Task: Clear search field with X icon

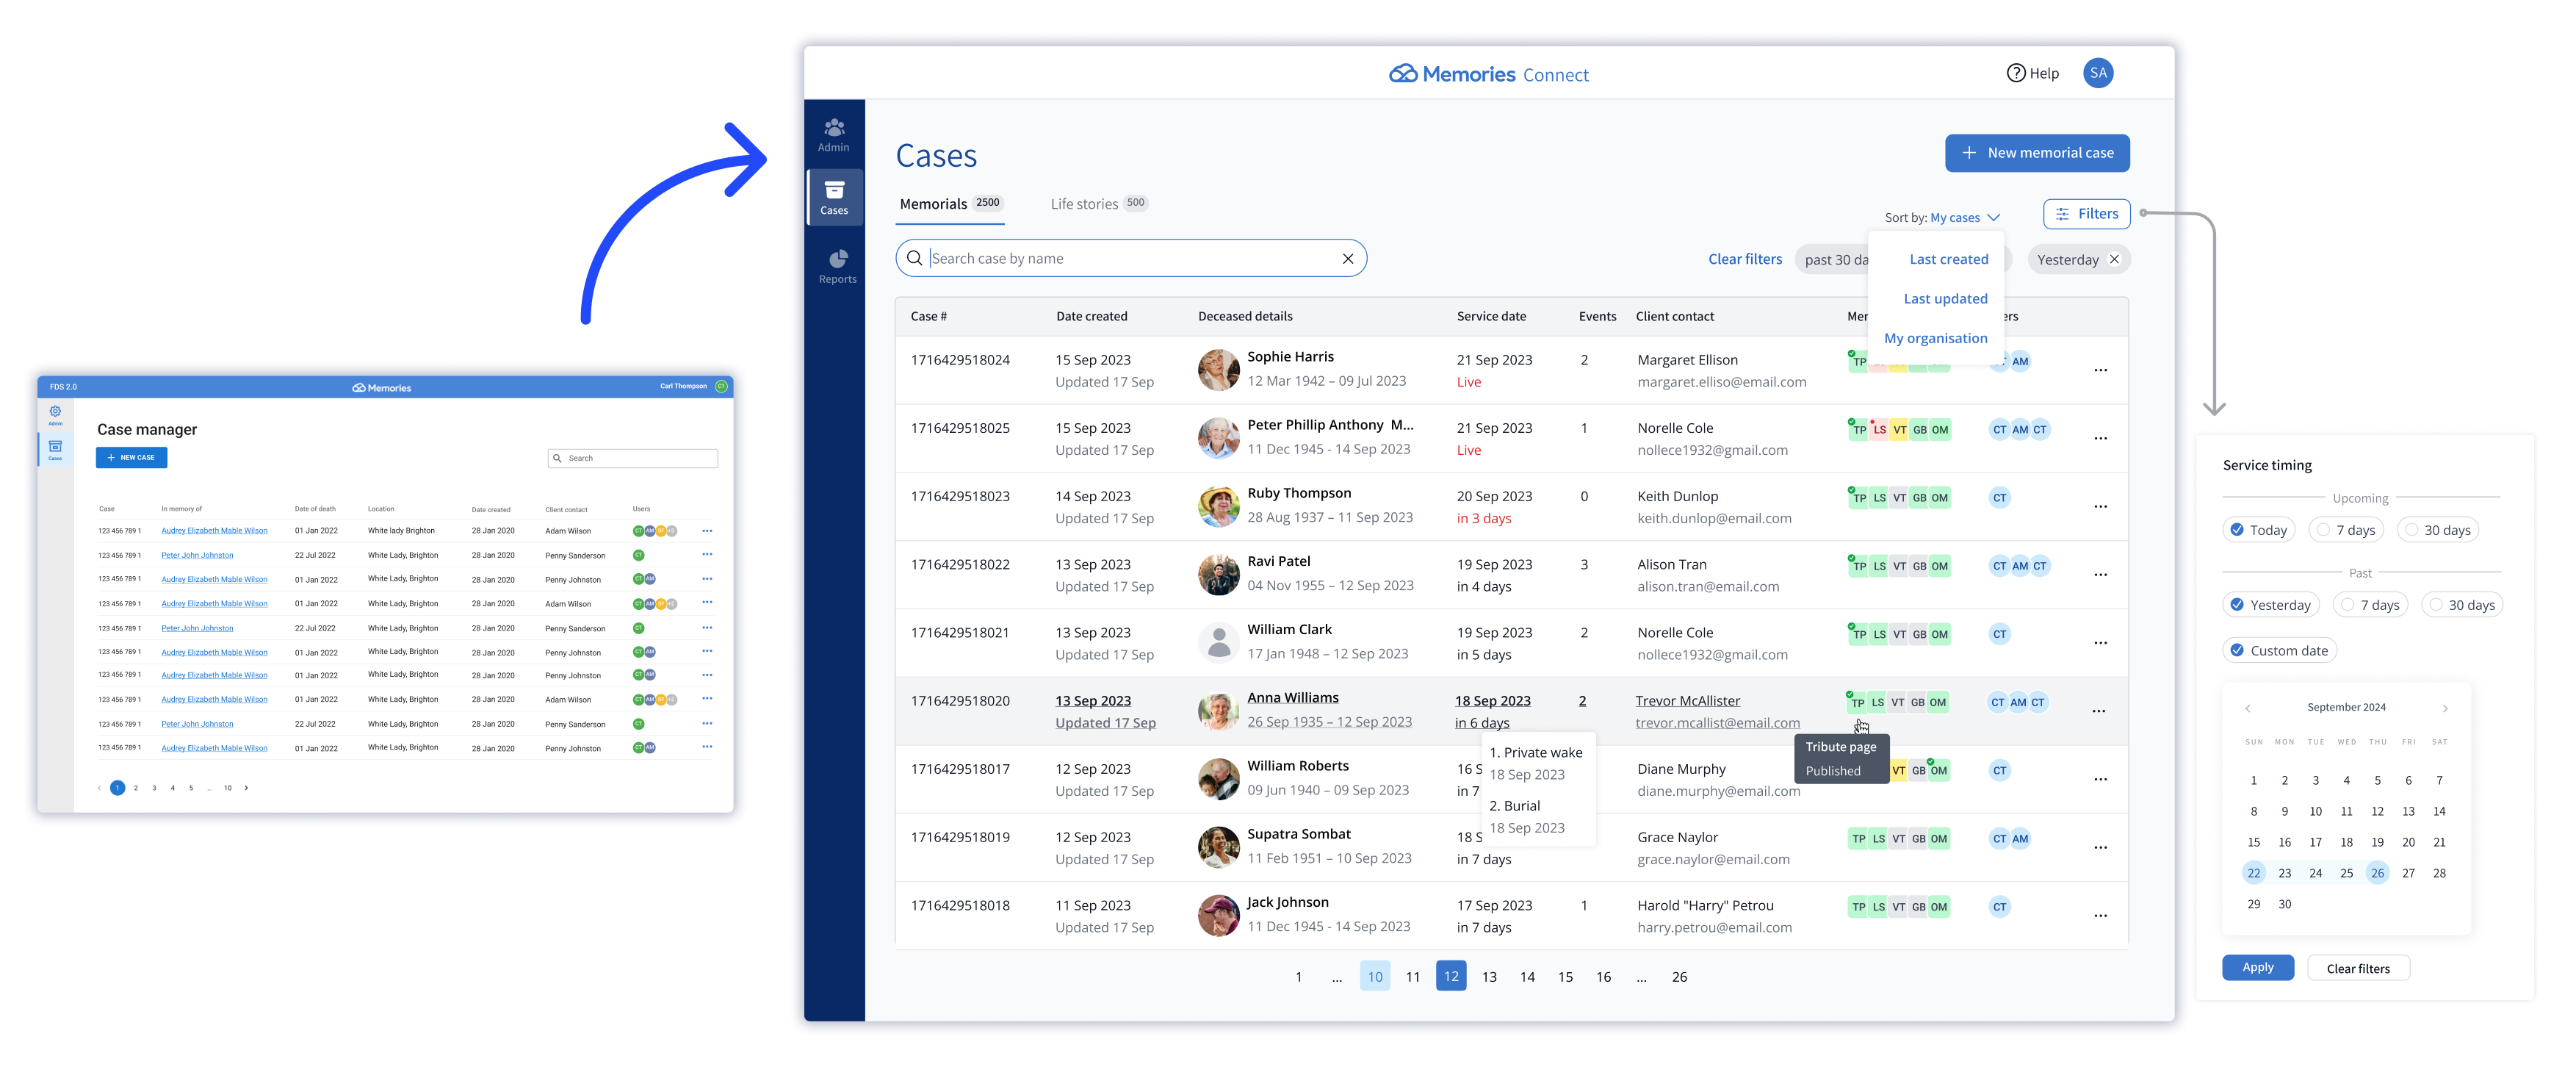Action: tap(1347, 259)
